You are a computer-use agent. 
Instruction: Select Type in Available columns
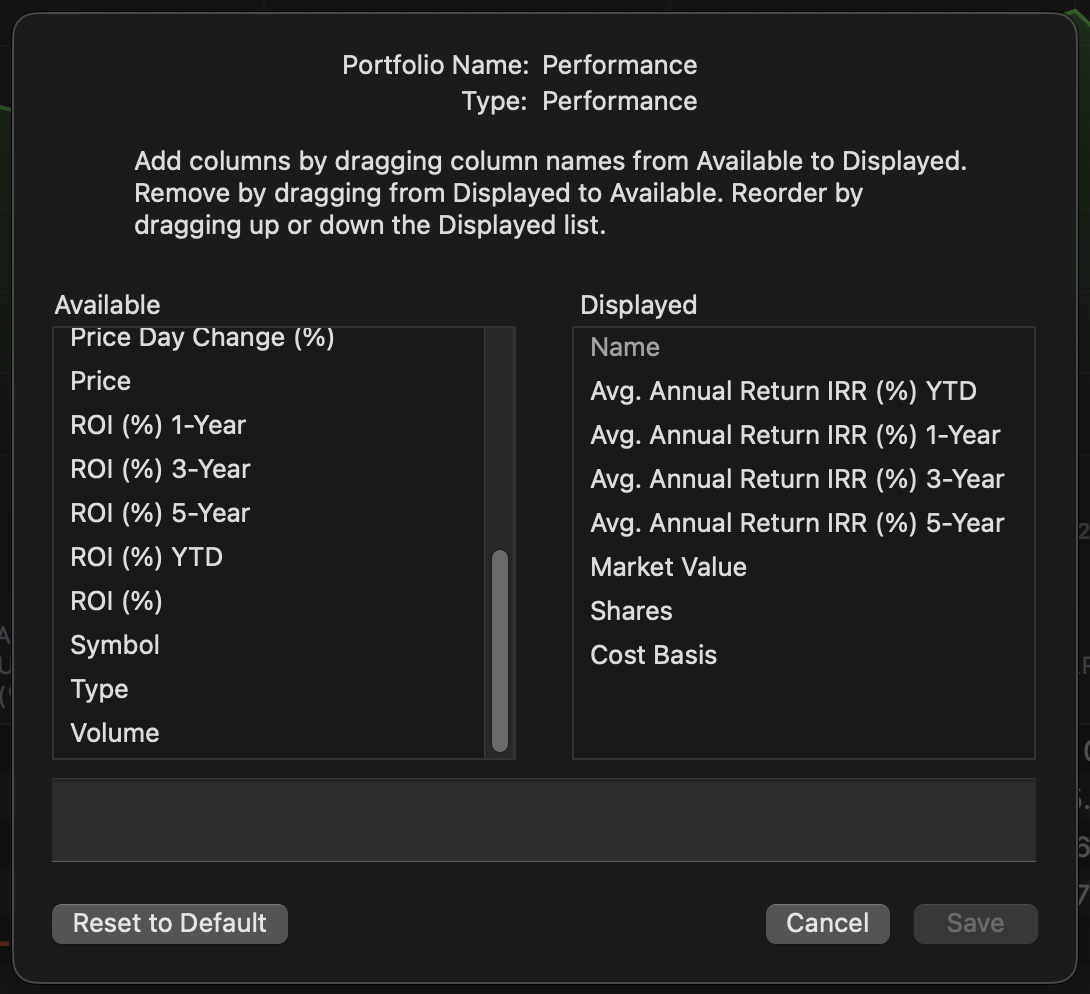tap(99, 689)
